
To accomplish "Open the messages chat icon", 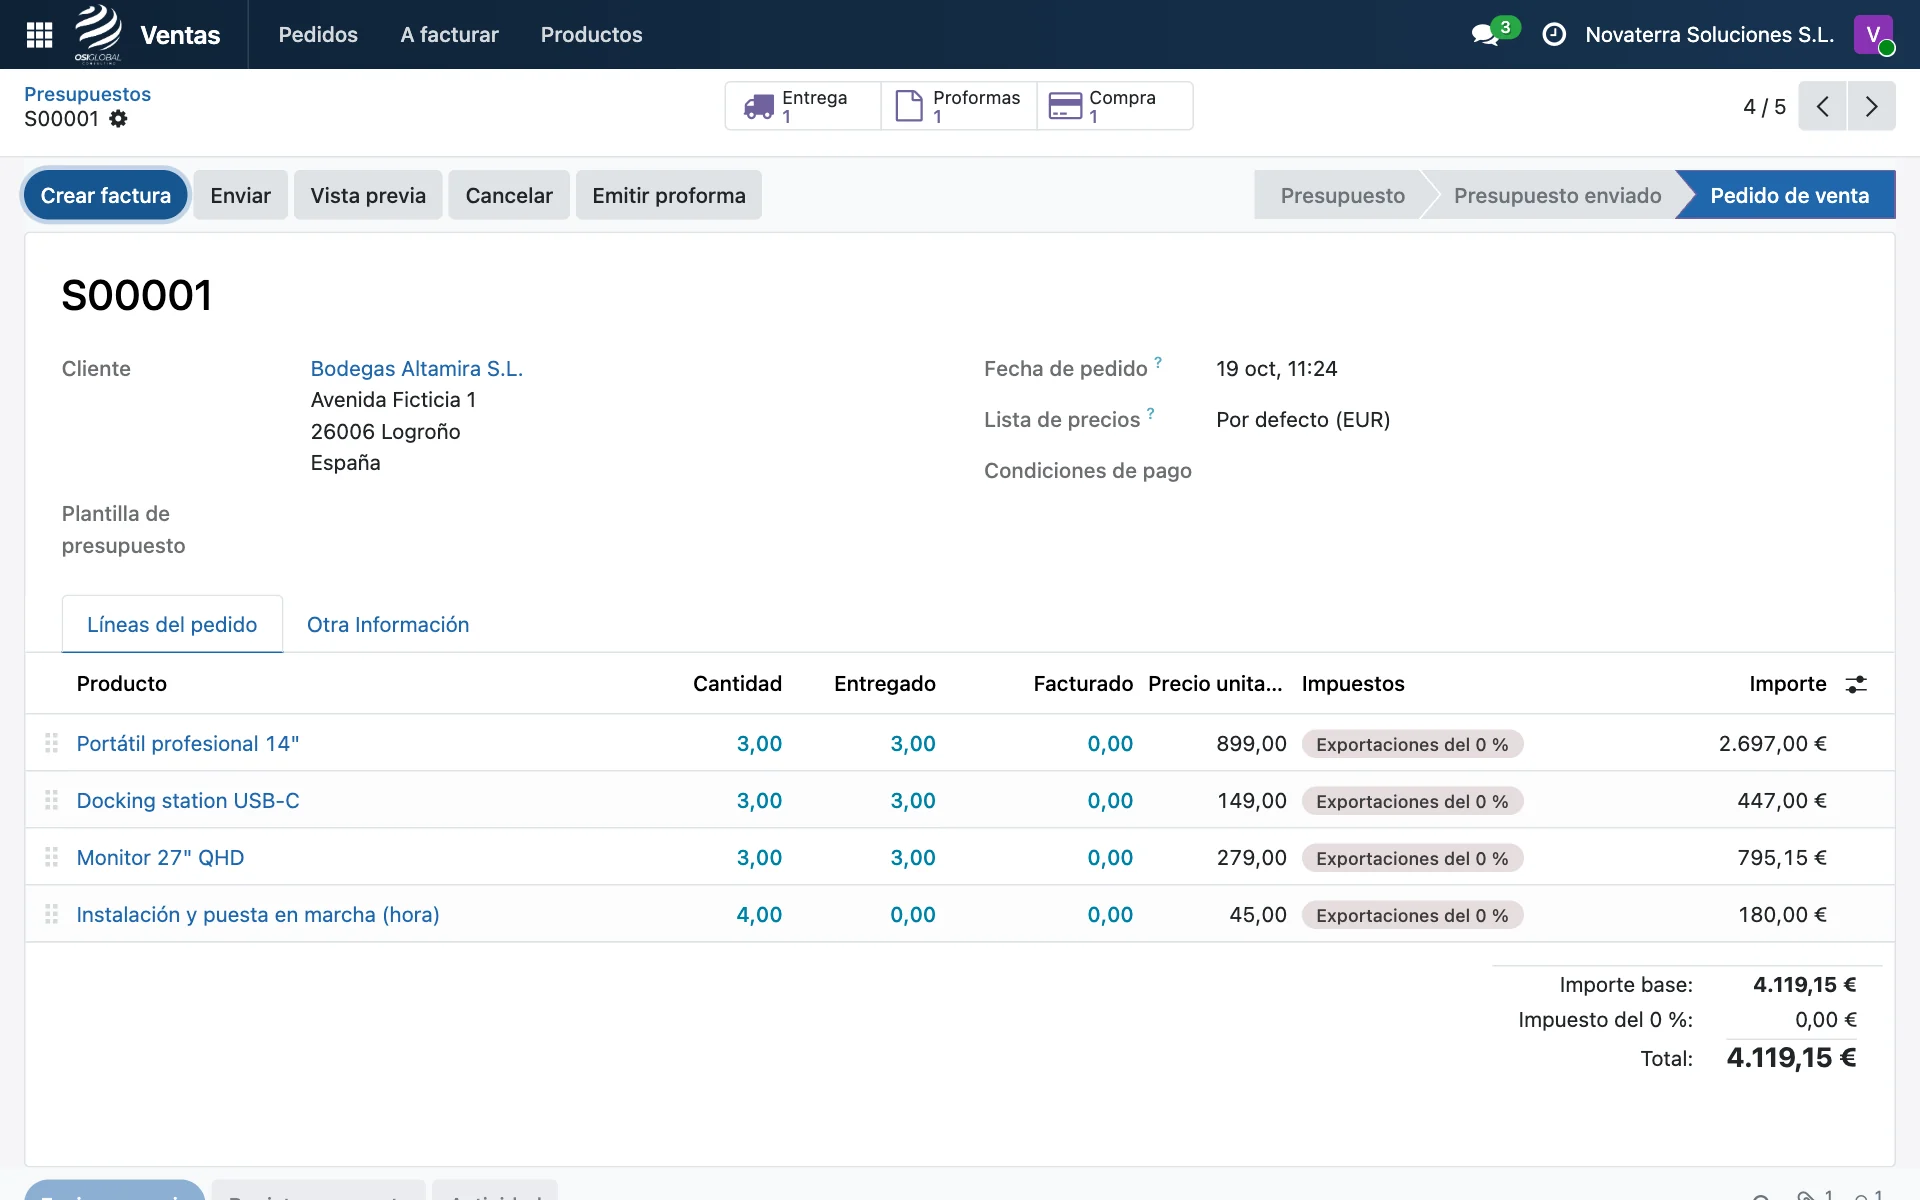I will click(x=1485, y=35).
